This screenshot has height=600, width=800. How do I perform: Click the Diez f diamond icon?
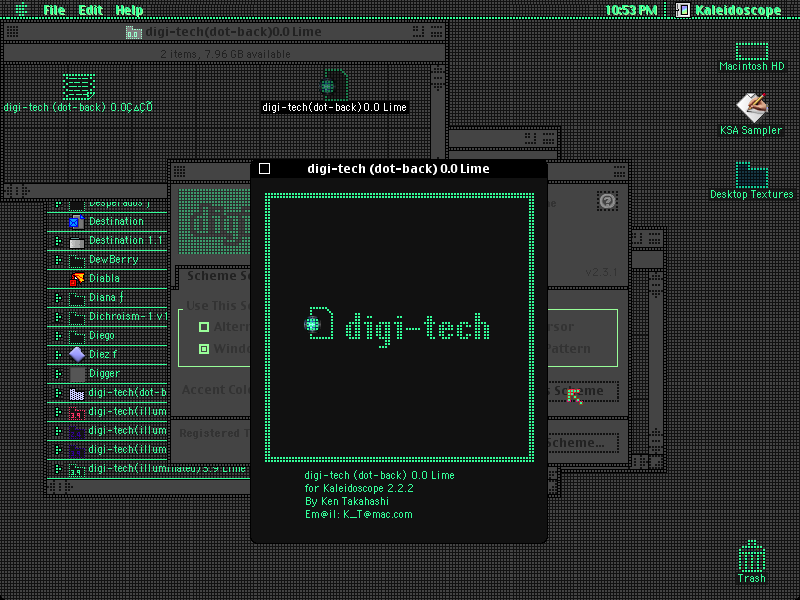77,355
